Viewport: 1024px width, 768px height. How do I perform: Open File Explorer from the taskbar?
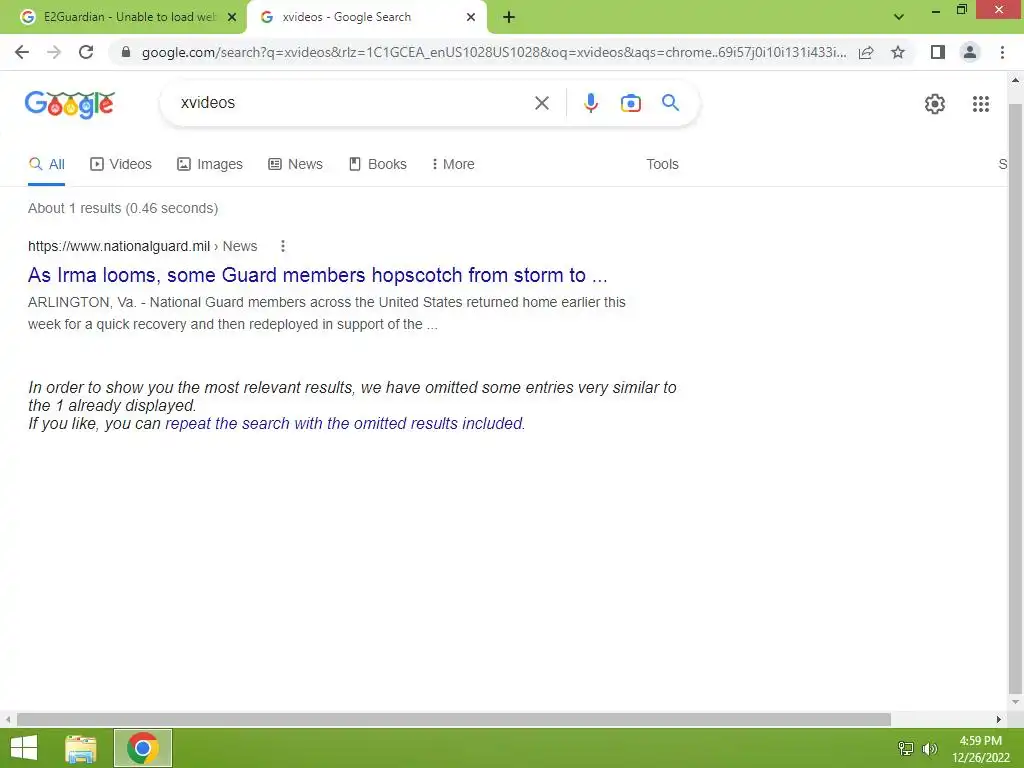[81, 748]
